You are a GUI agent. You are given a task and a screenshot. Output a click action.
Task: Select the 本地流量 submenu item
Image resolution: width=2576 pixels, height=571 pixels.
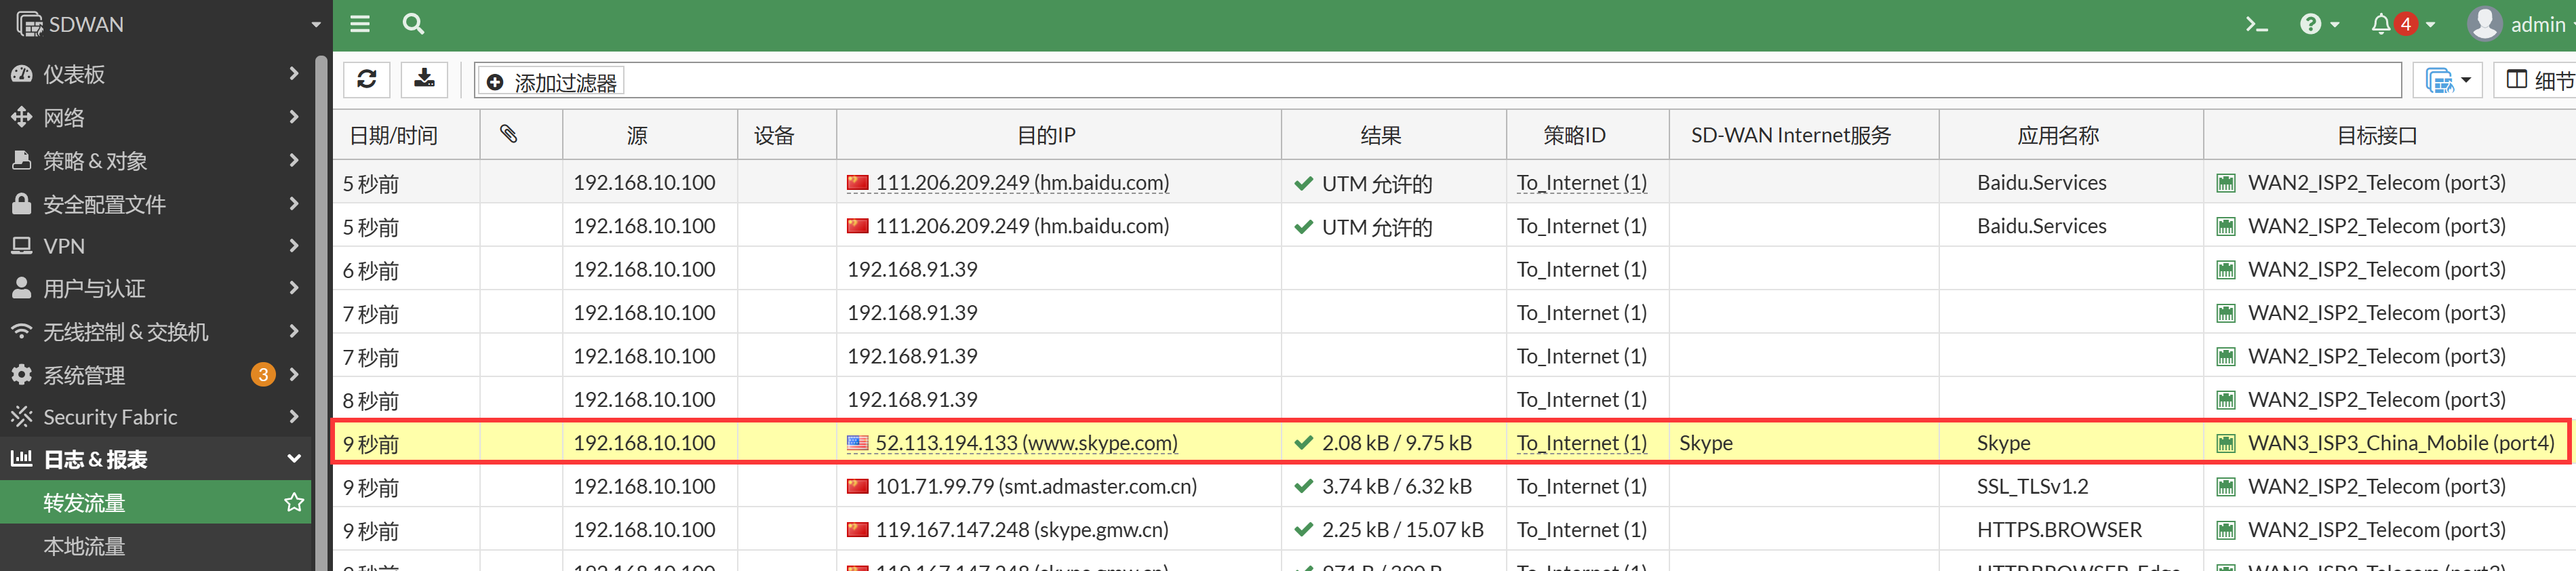156,546
